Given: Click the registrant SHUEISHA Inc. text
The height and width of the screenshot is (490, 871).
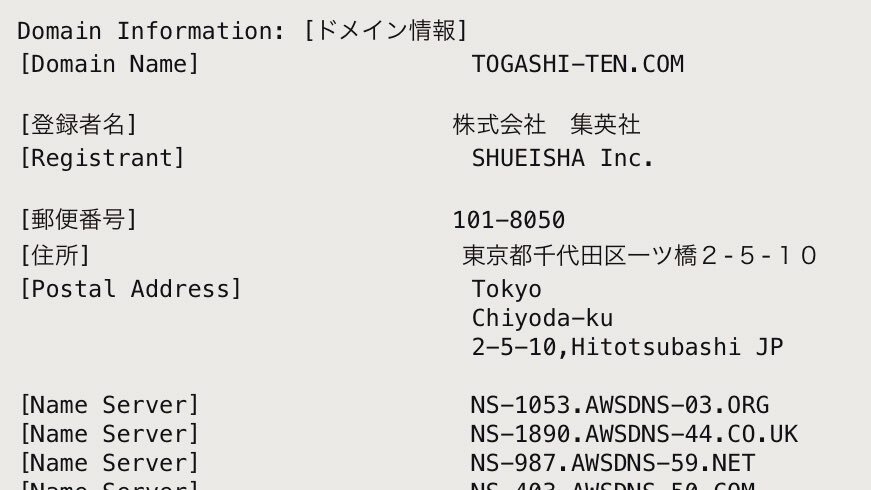Looking at the screenshot, I should coord(563,158).
